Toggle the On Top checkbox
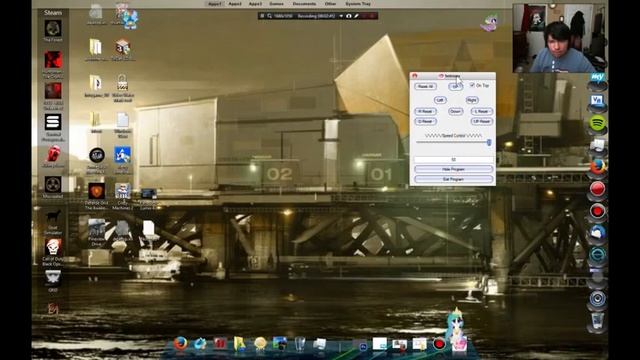This screenshot has height=360, width=640. click(472, 85)
